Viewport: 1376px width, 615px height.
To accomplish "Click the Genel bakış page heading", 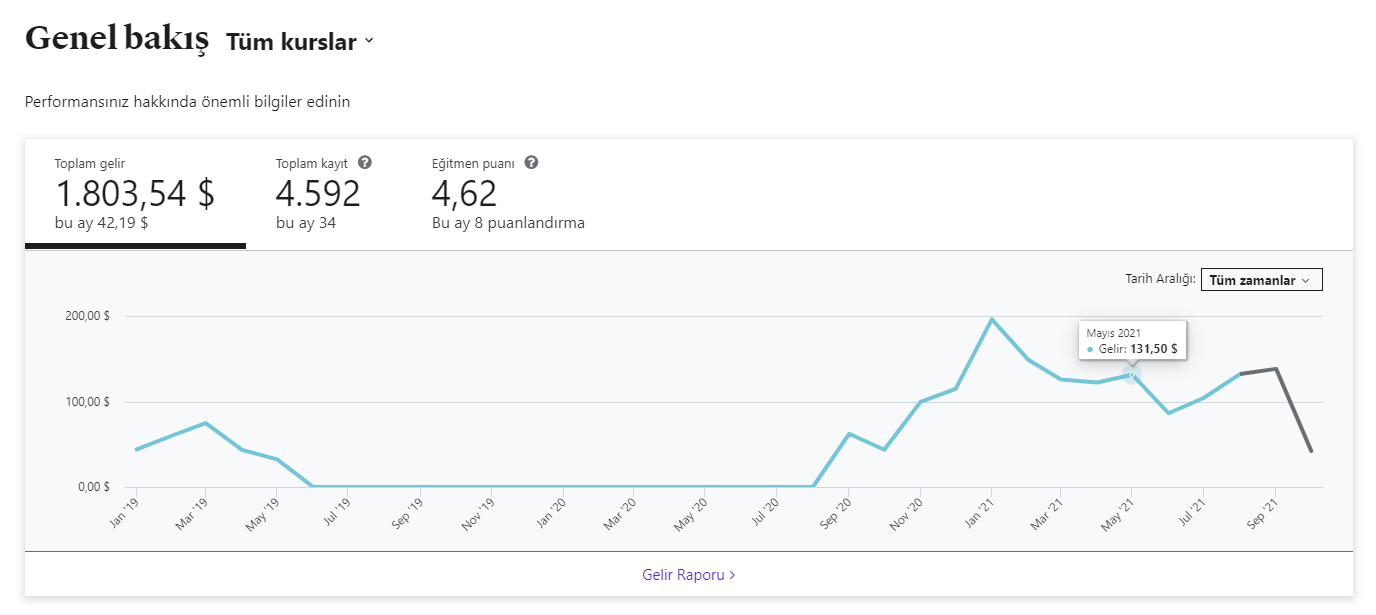I will pyautogui.click(x=116, y=39).
